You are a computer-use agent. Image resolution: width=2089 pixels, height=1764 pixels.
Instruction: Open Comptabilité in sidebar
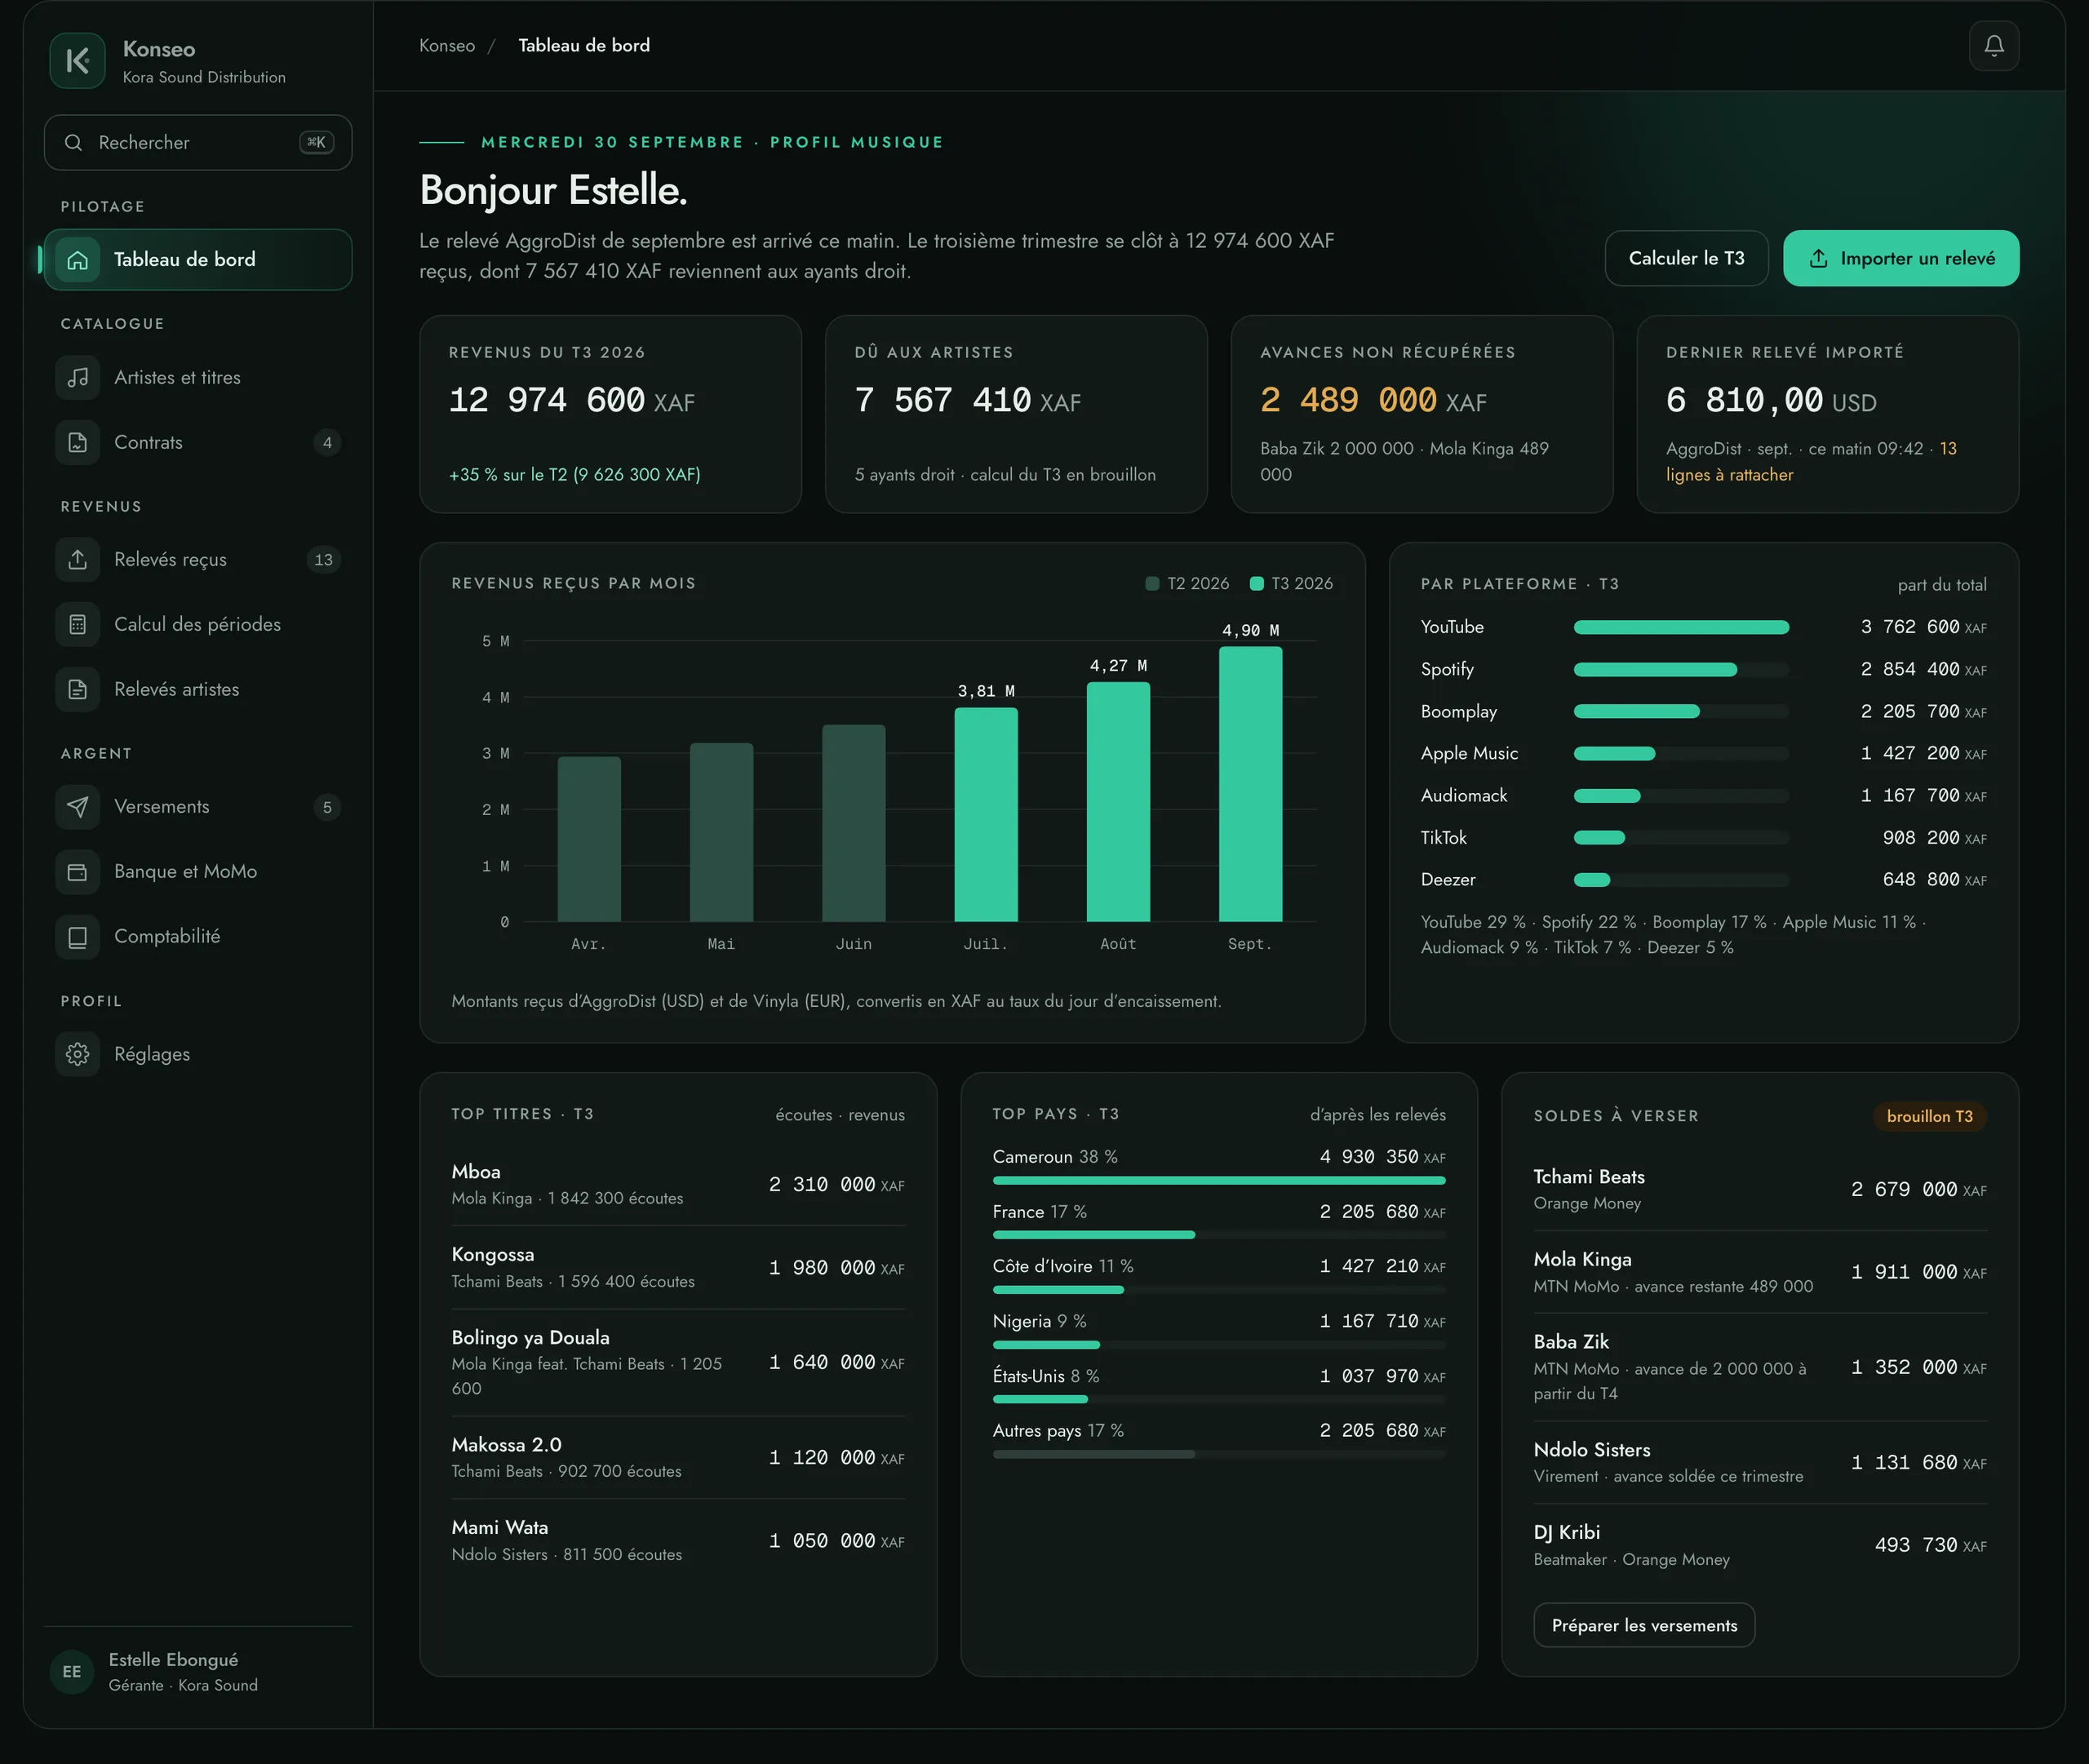[198, 937]
